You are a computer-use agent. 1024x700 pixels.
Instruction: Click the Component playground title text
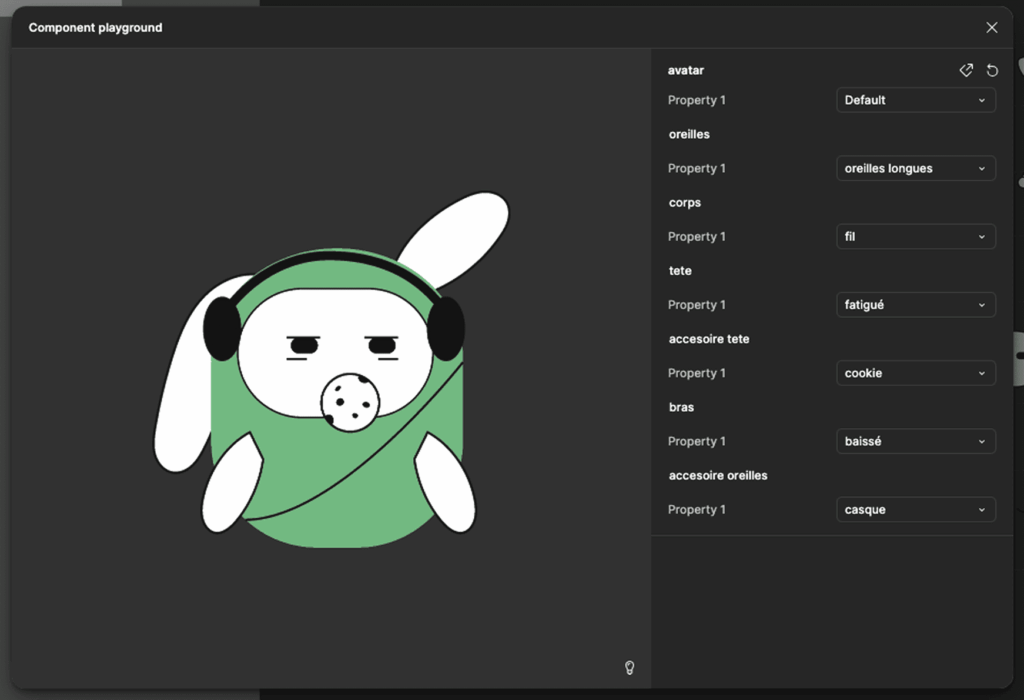point(95,28)
